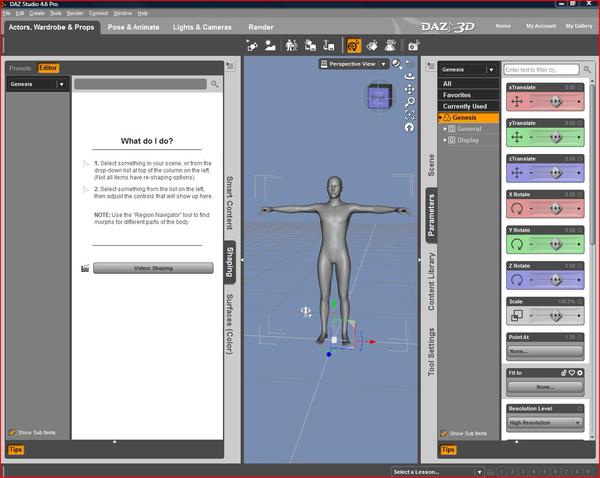Open the Select a Lesson dropdown
Viewport: 600px width, 478px height.
(437, 472)
